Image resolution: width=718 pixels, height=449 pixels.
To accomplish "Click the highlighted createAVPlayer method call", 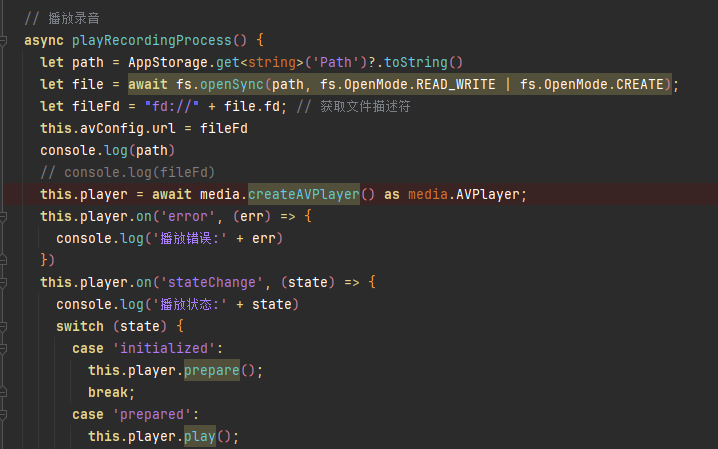I will tap(303, 194).
